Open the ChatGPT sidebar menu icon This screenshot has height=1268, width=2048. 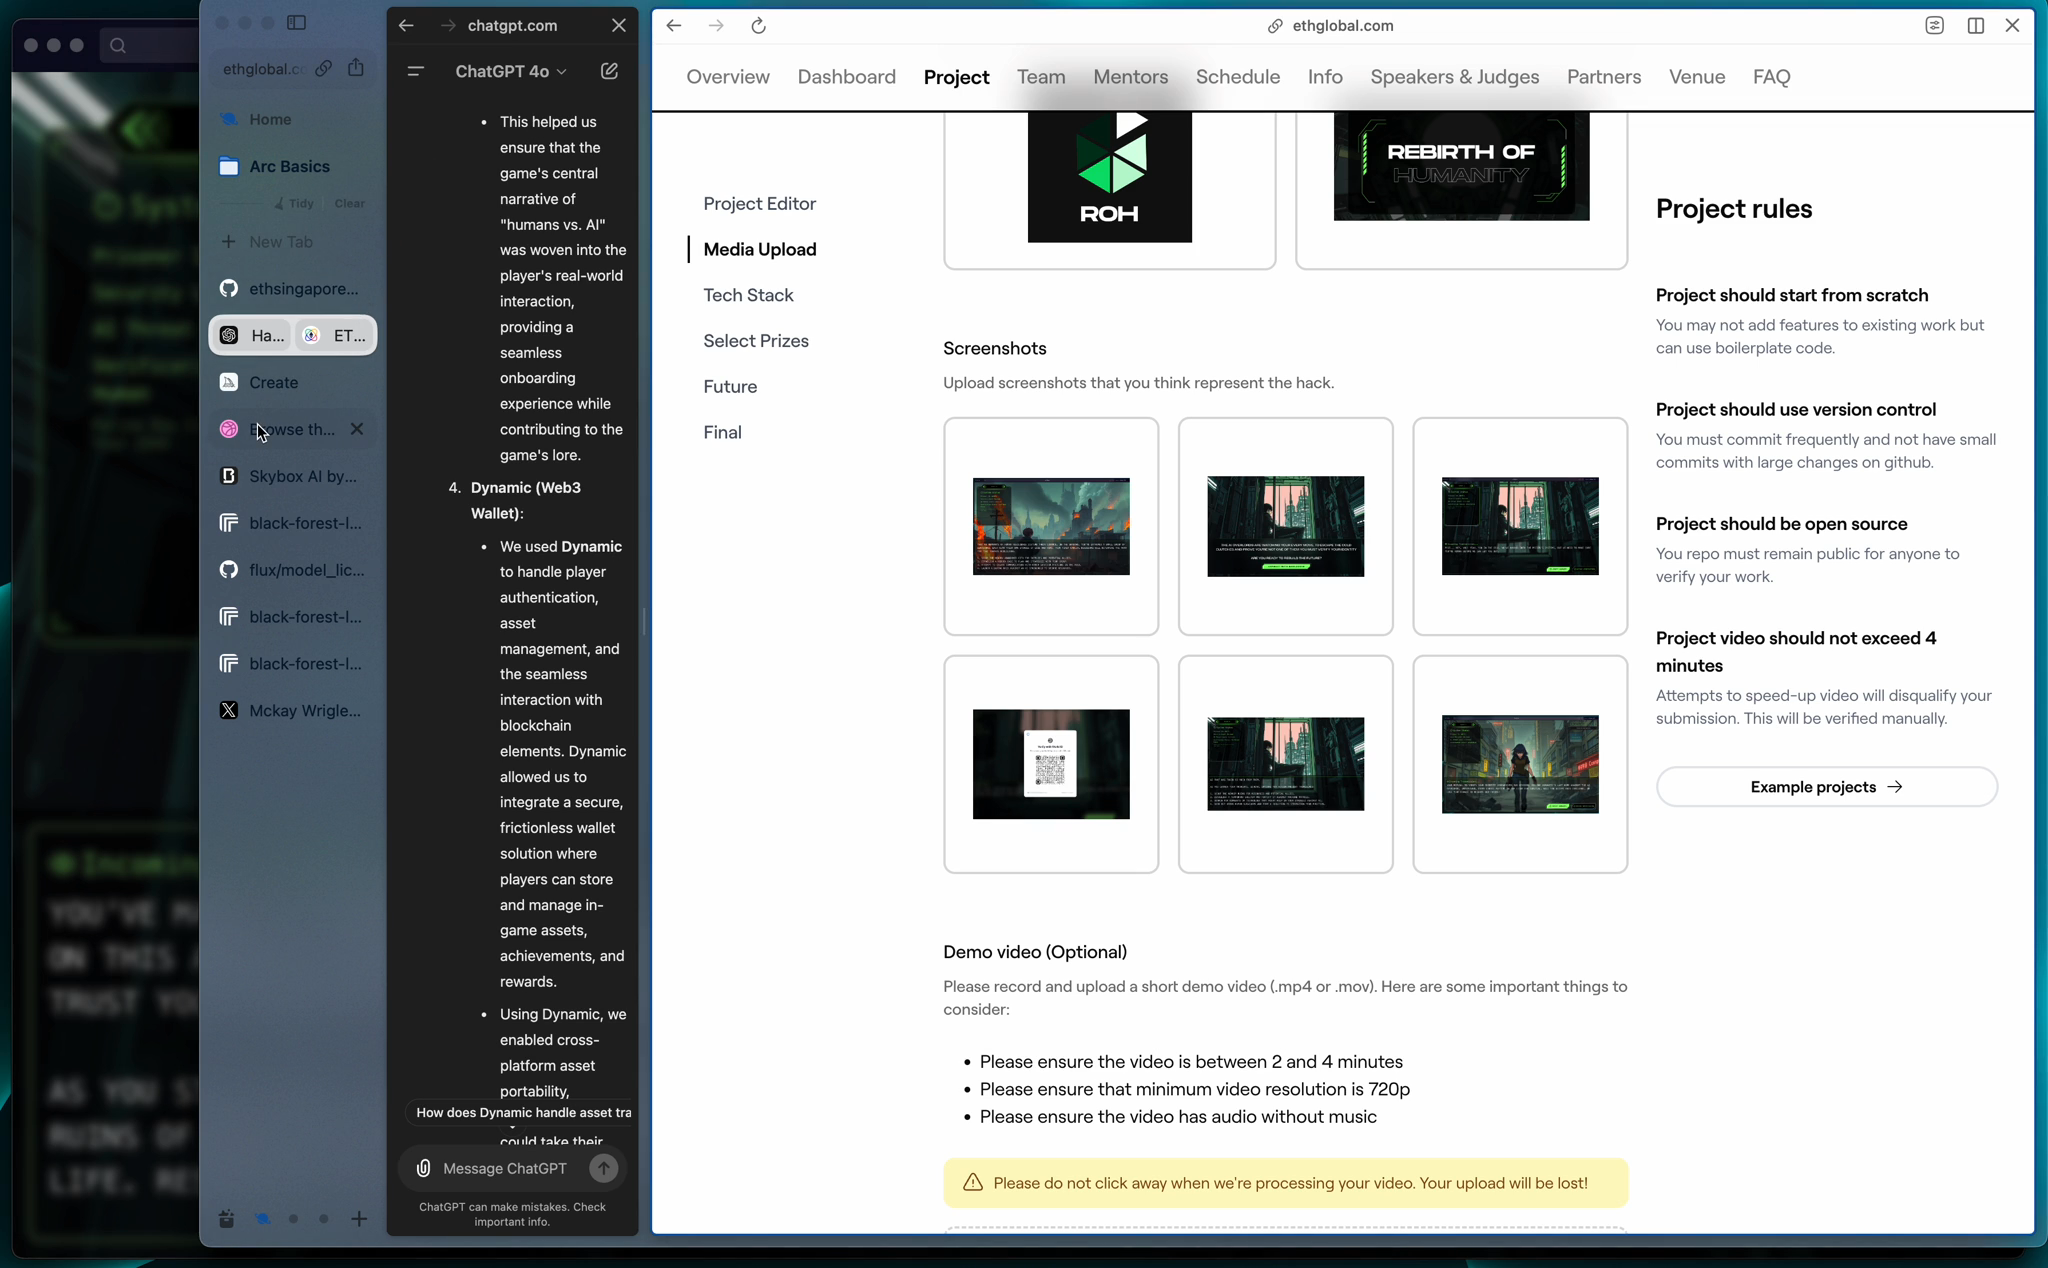coord(416,71)
